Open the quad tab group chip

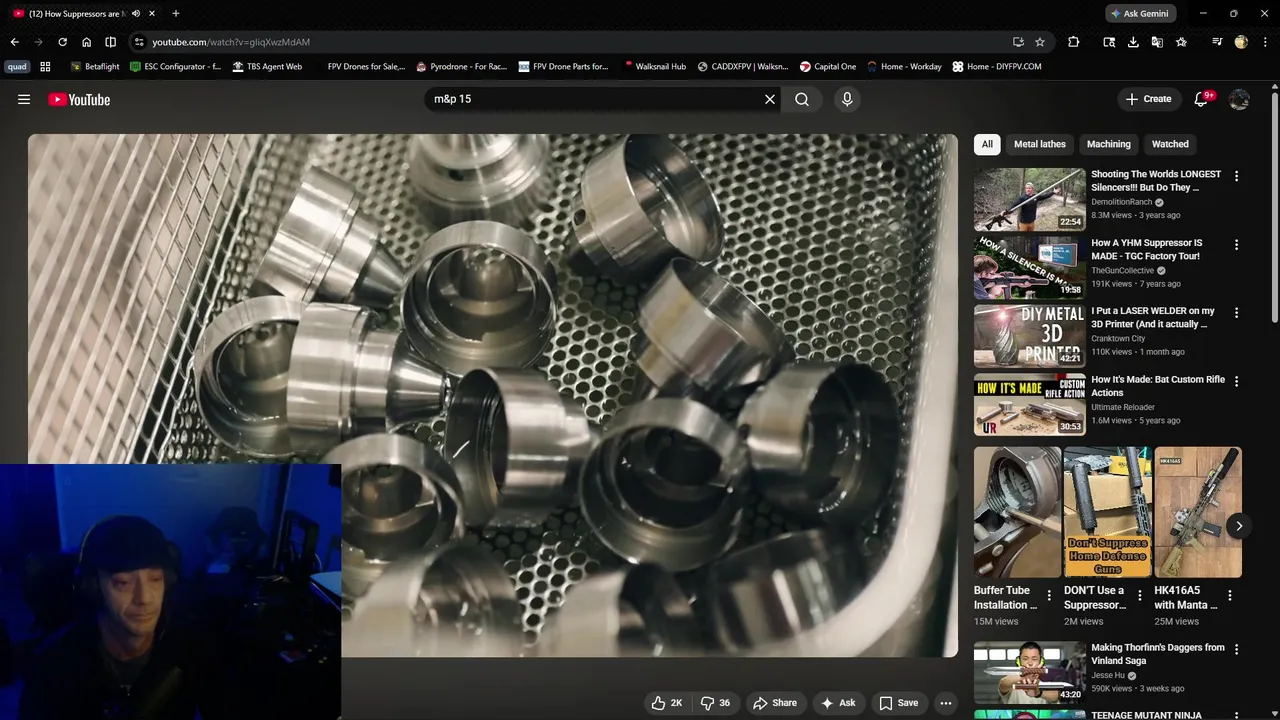pyautogui.click(x=17, y=66)
